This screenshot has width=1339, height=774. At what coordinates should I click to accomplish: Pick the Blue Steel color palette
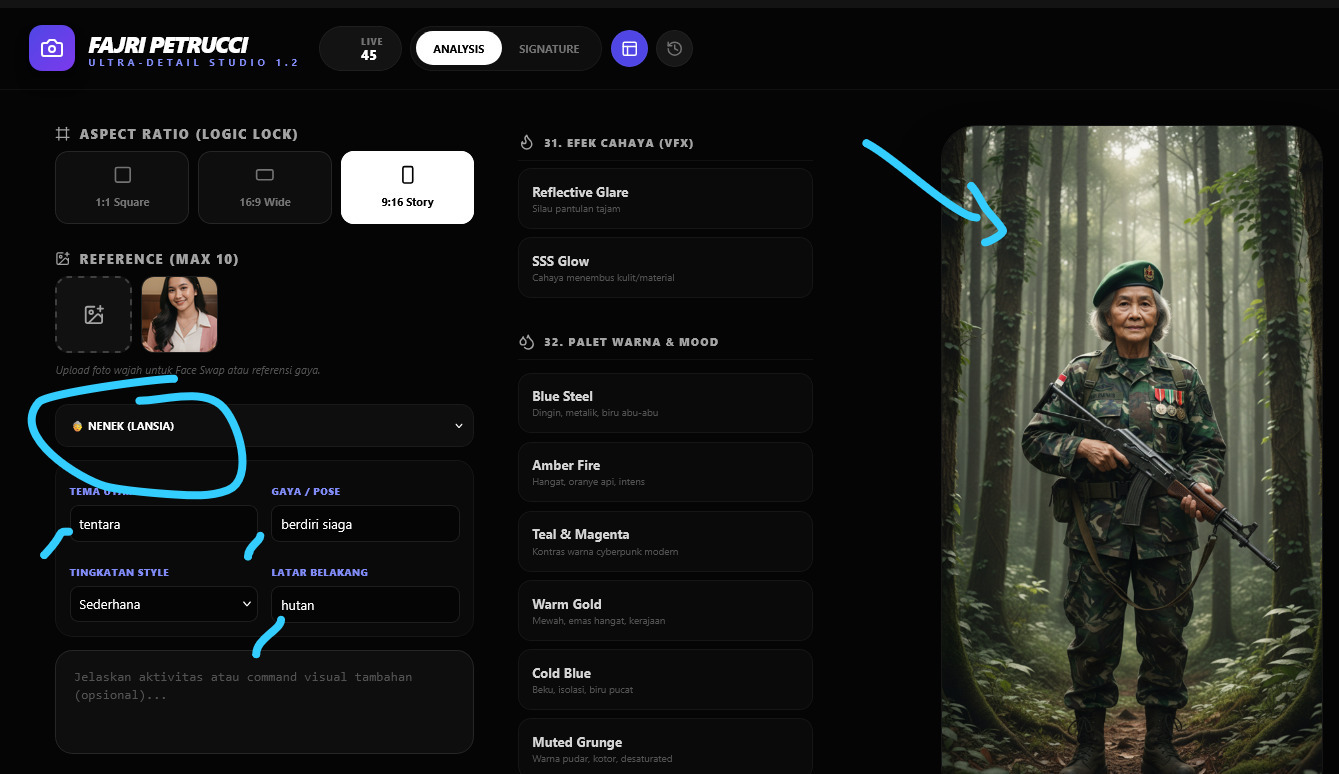click(665, 402)
